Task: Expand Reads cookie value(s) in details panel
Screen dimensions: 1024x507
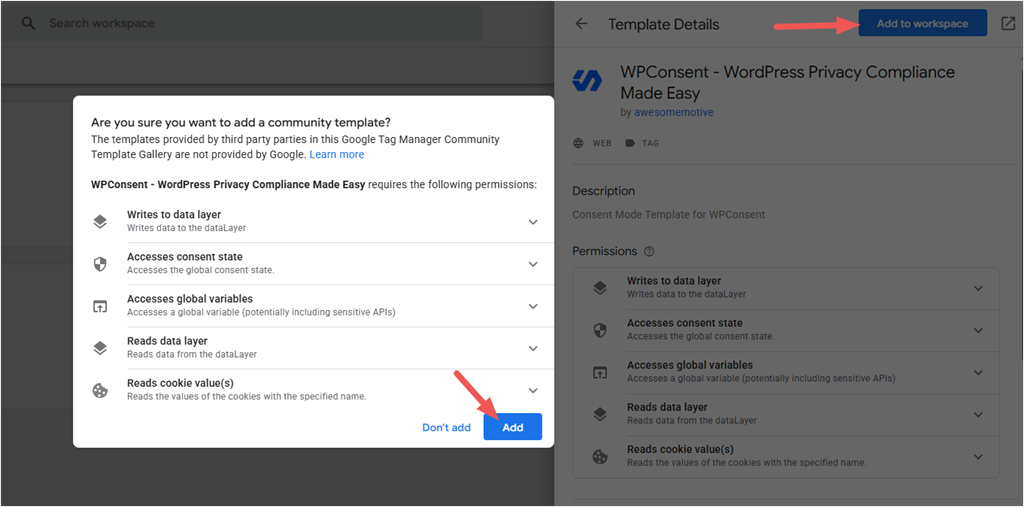Action: (x=978, y=457)
